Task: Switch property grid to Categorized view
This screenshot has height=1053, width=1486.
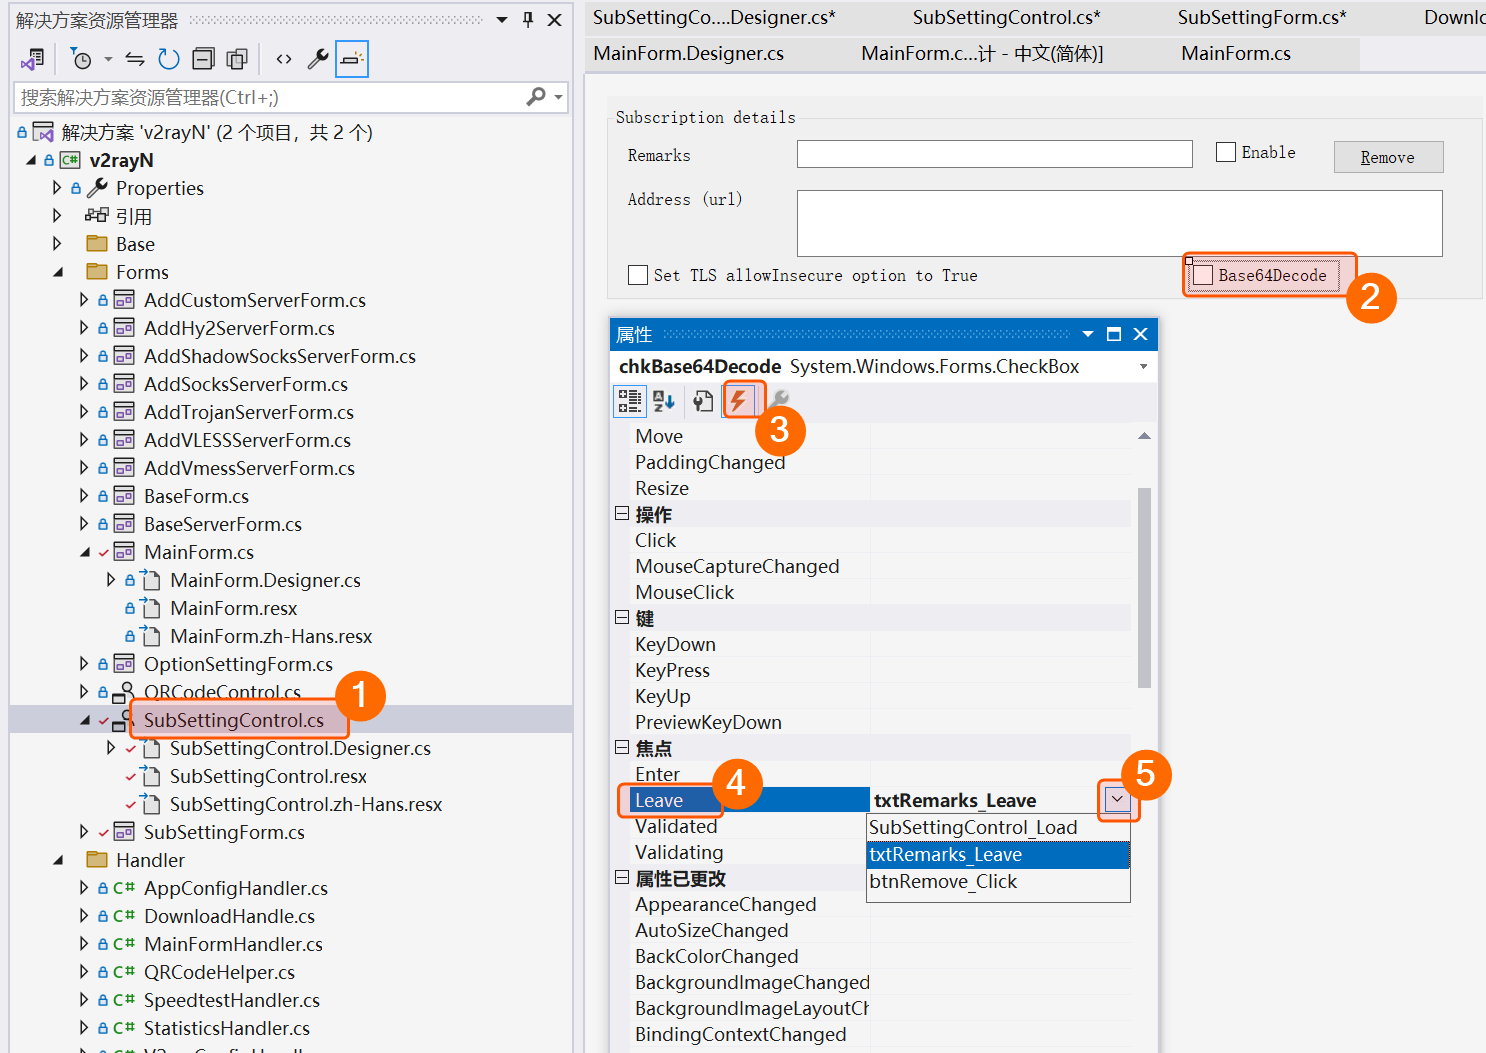Action: tap(629, 401)
